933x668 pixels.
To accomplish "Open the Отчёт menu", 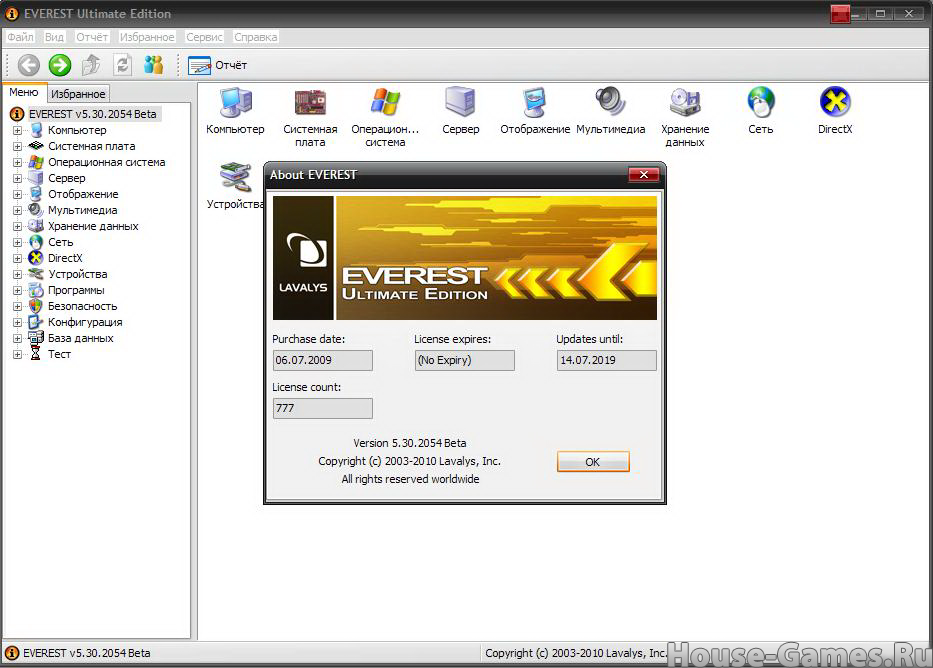I will (x=92, y=37).
